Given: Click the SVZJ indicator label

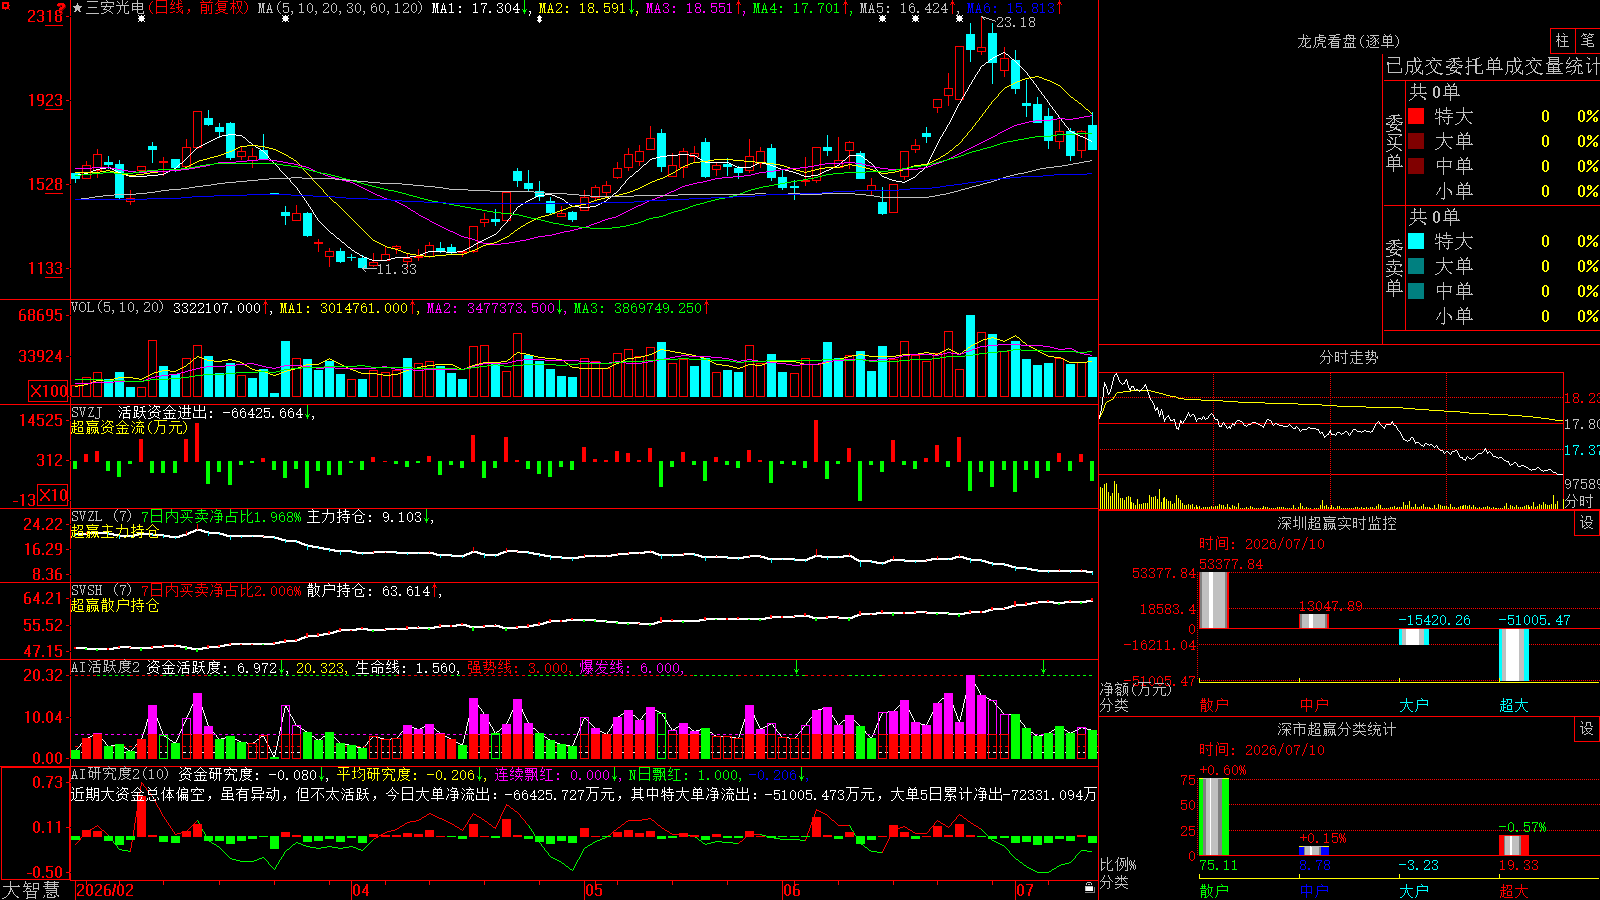Looking at the screenshot, I should click(x=87, y=412).
